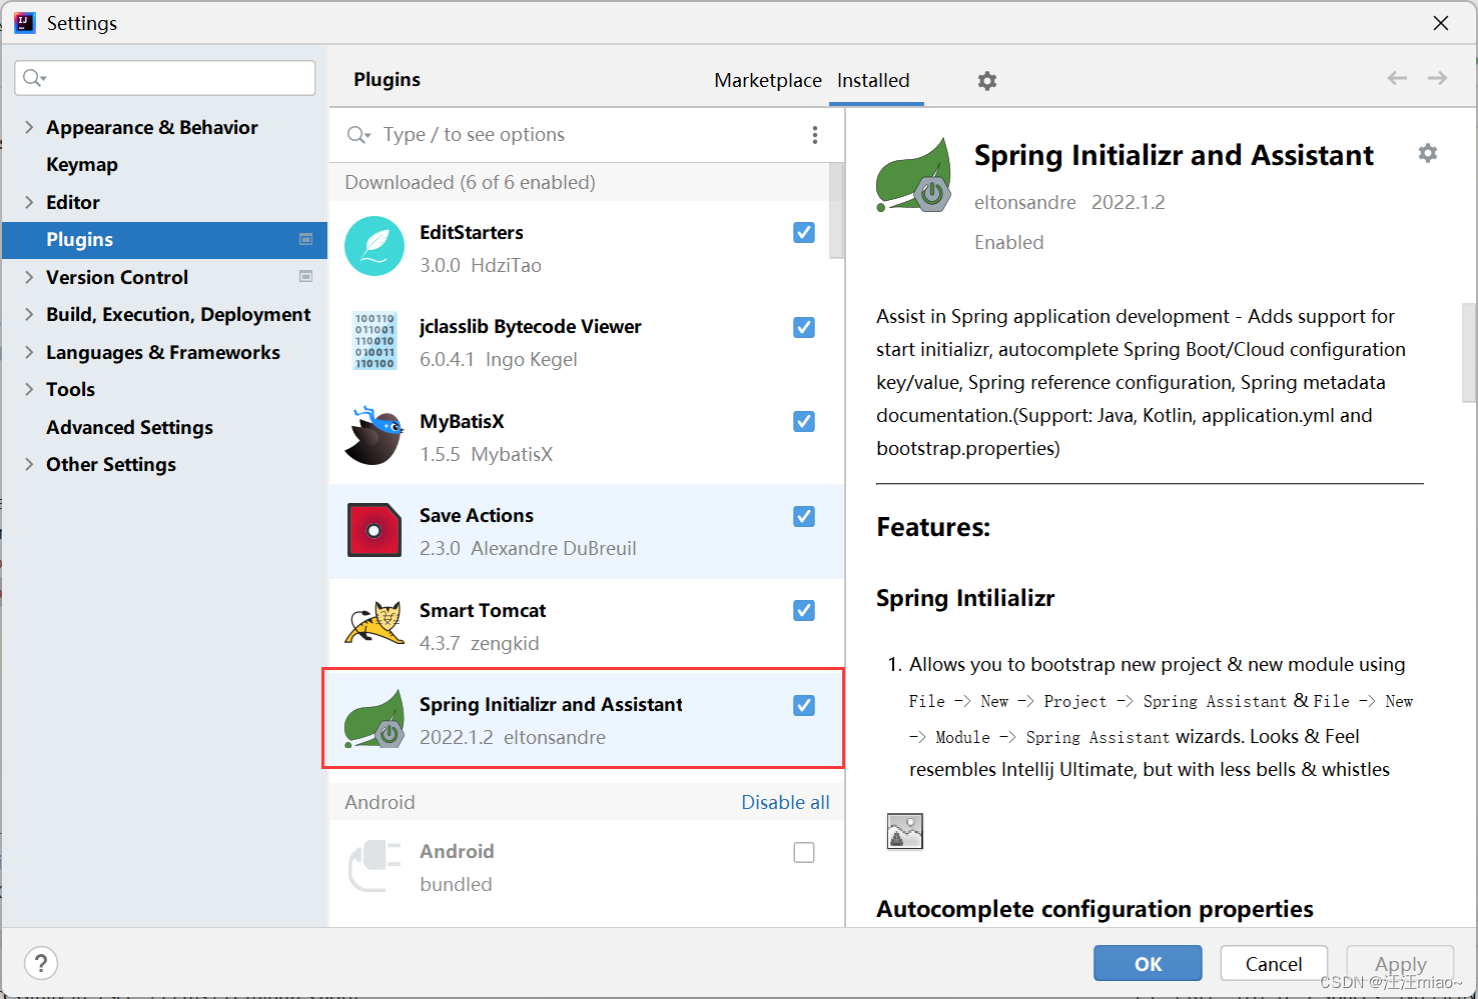Viewport: 1478px width, 999px height.
Task: Click the broken image placeholder in description
Action: (x=905, y=831)
